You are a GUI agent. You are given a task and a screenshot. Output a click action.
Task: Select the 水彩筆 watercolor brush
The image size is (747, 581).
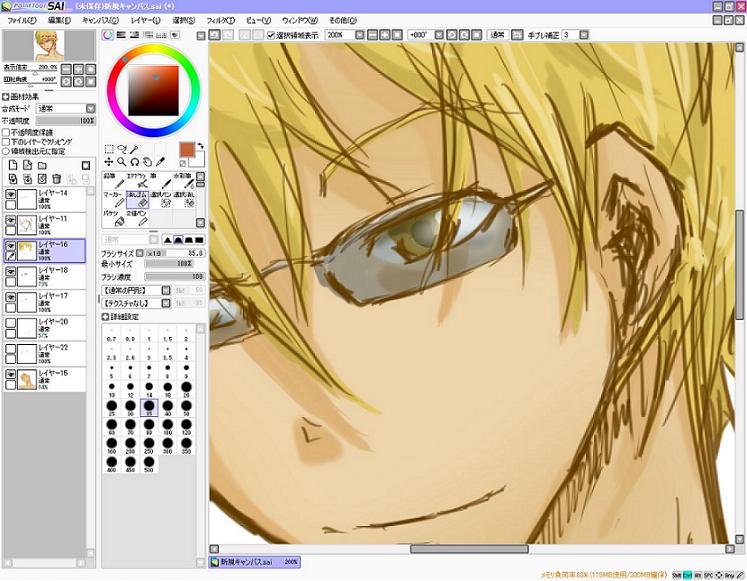click(x=184, y=180)
